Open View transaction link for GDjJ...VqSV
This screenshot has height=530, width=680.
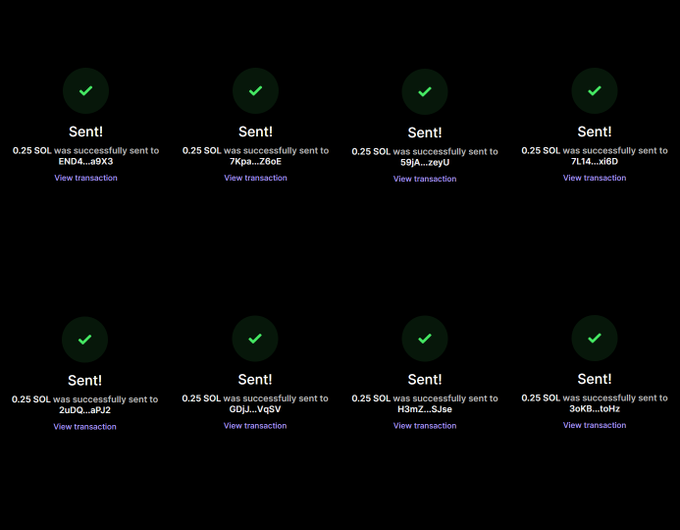click(x=255, y=426)
